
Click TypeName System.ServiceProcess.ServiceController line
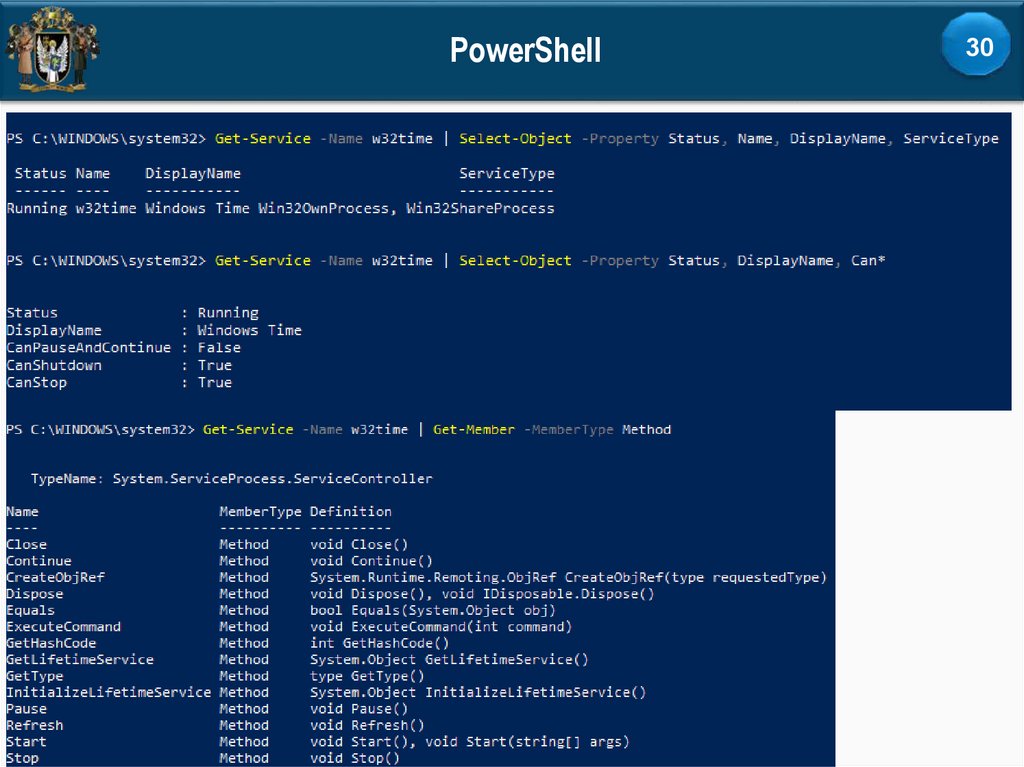pyautogui.click(x=231, y=479)
